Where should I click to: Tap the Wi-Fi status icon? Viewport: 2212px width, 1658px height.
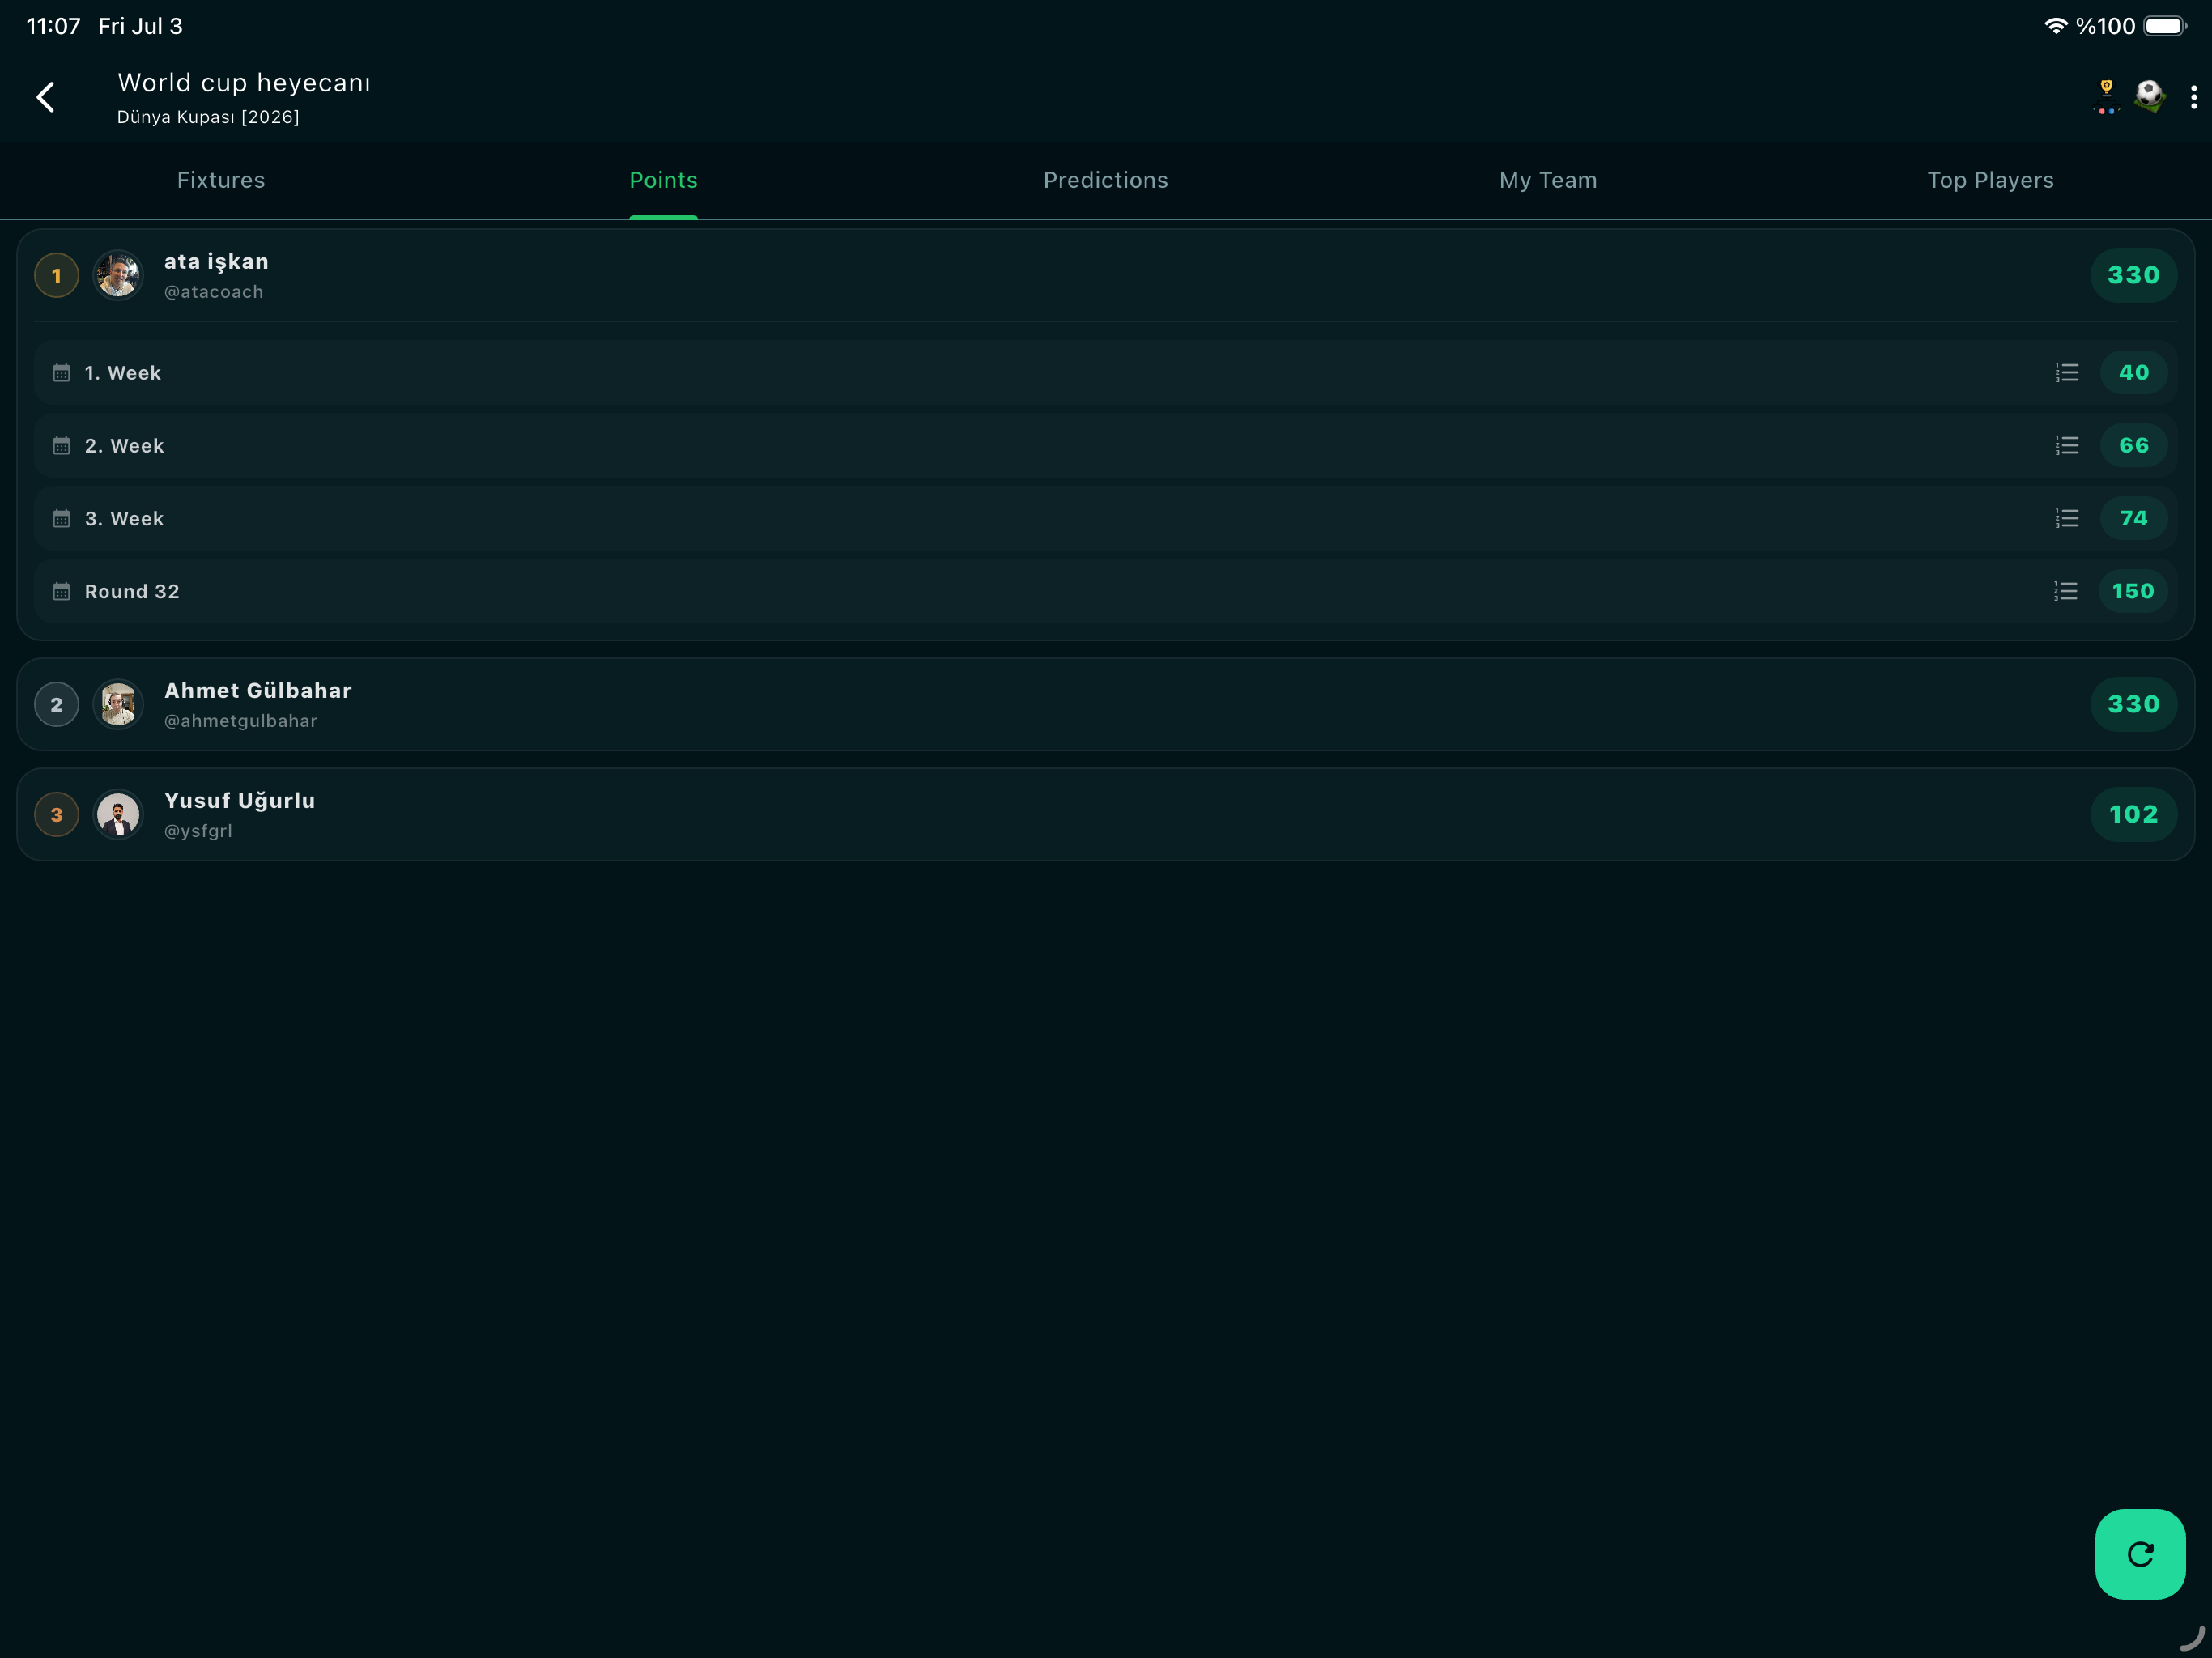pos(2055,26)
